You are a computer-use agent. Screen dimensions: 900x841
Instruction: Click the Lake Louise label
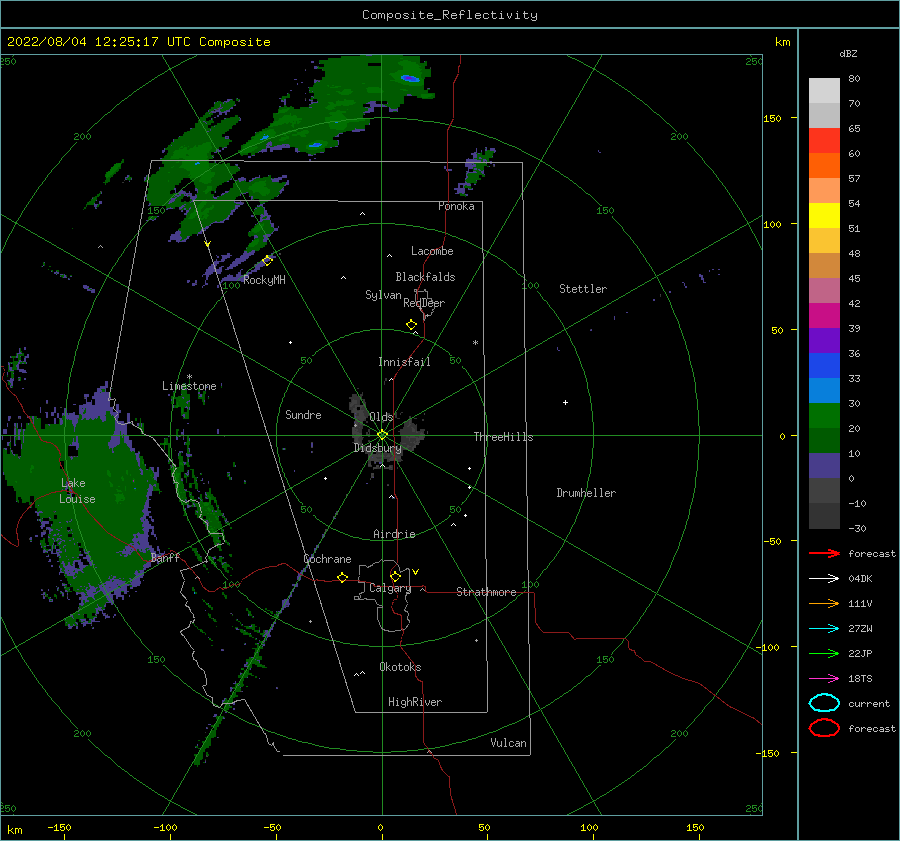point(77,491)
